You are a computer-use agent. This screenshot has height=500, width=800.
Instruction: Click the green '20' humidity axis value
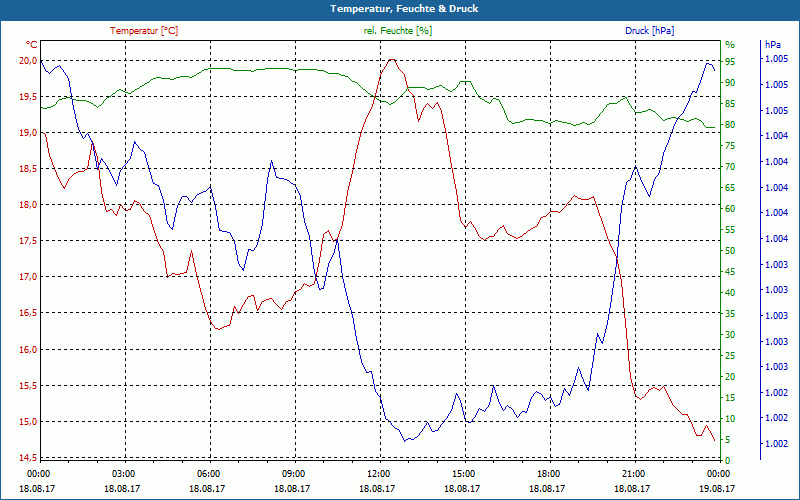pos(730,377)
